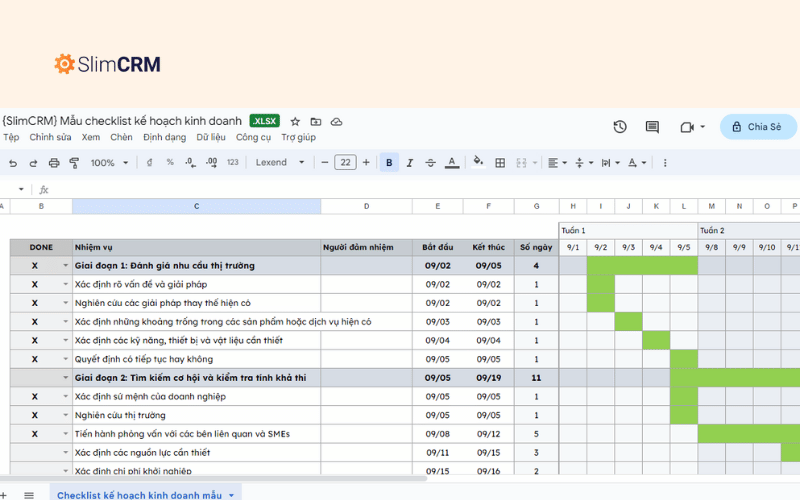
Task: Open version history clock icon
Action: (x=620, y=127)
